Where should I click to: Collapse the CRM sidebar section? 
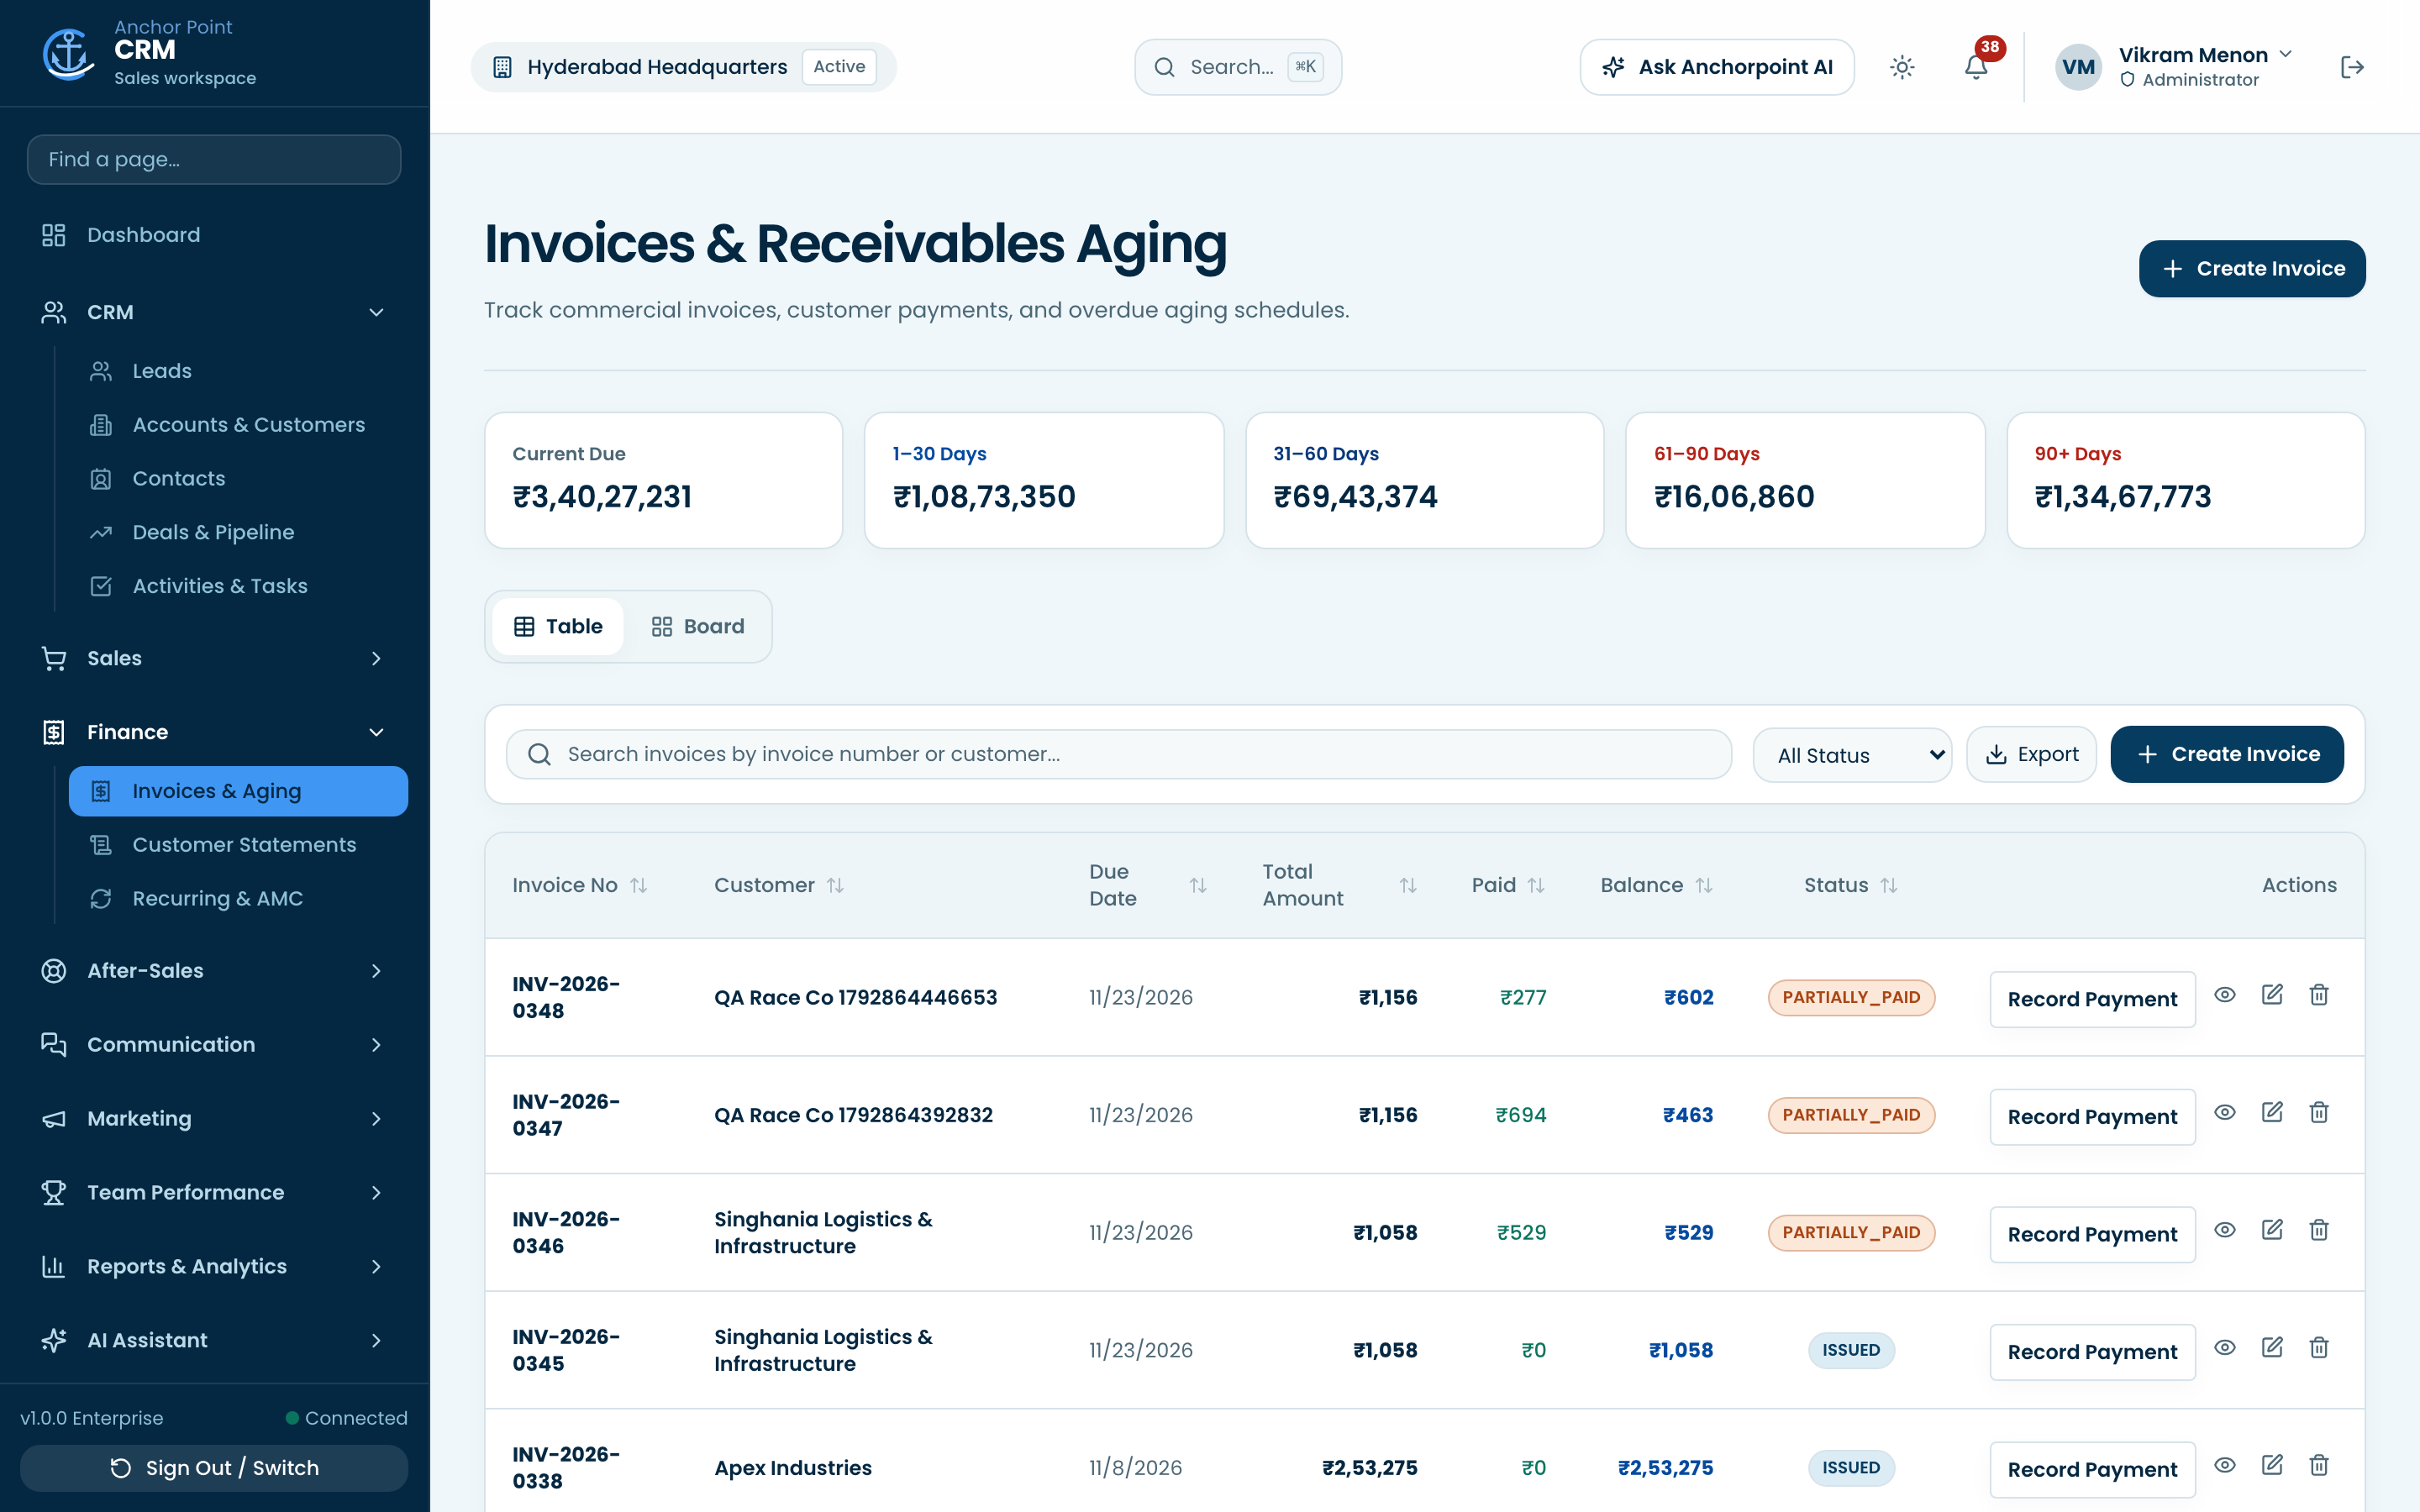pos(214,312)
